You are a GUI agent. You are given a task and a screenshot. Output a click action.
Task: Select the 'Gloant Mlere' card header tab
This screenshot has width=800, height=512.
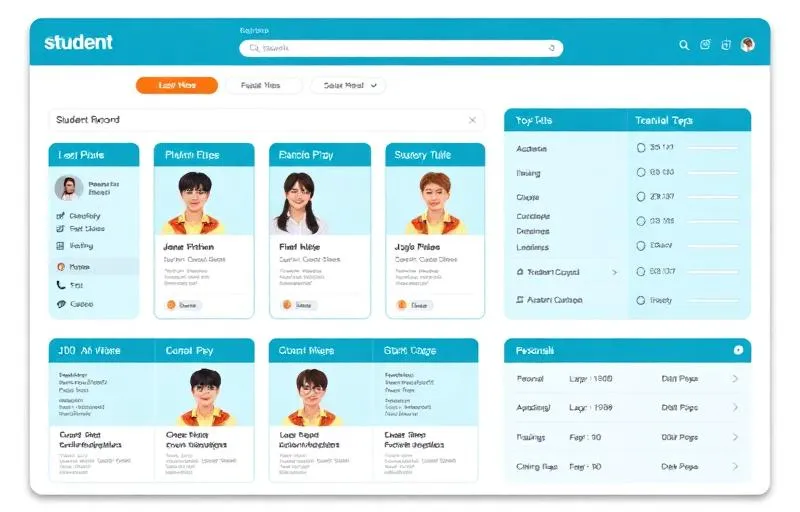tap(321, 350)
